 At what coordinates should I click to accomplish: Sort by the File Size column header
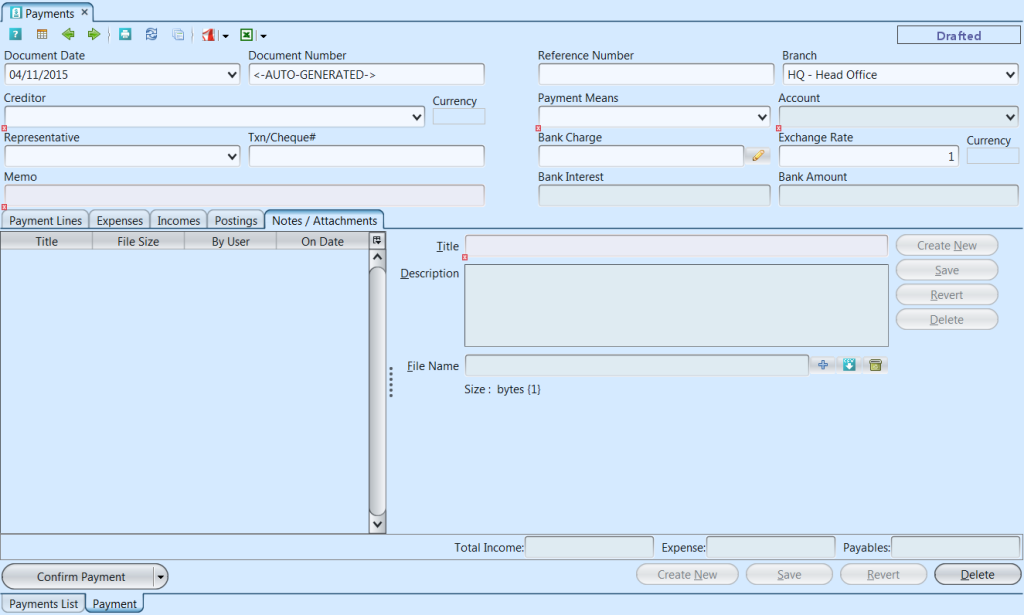click(138, 241)
